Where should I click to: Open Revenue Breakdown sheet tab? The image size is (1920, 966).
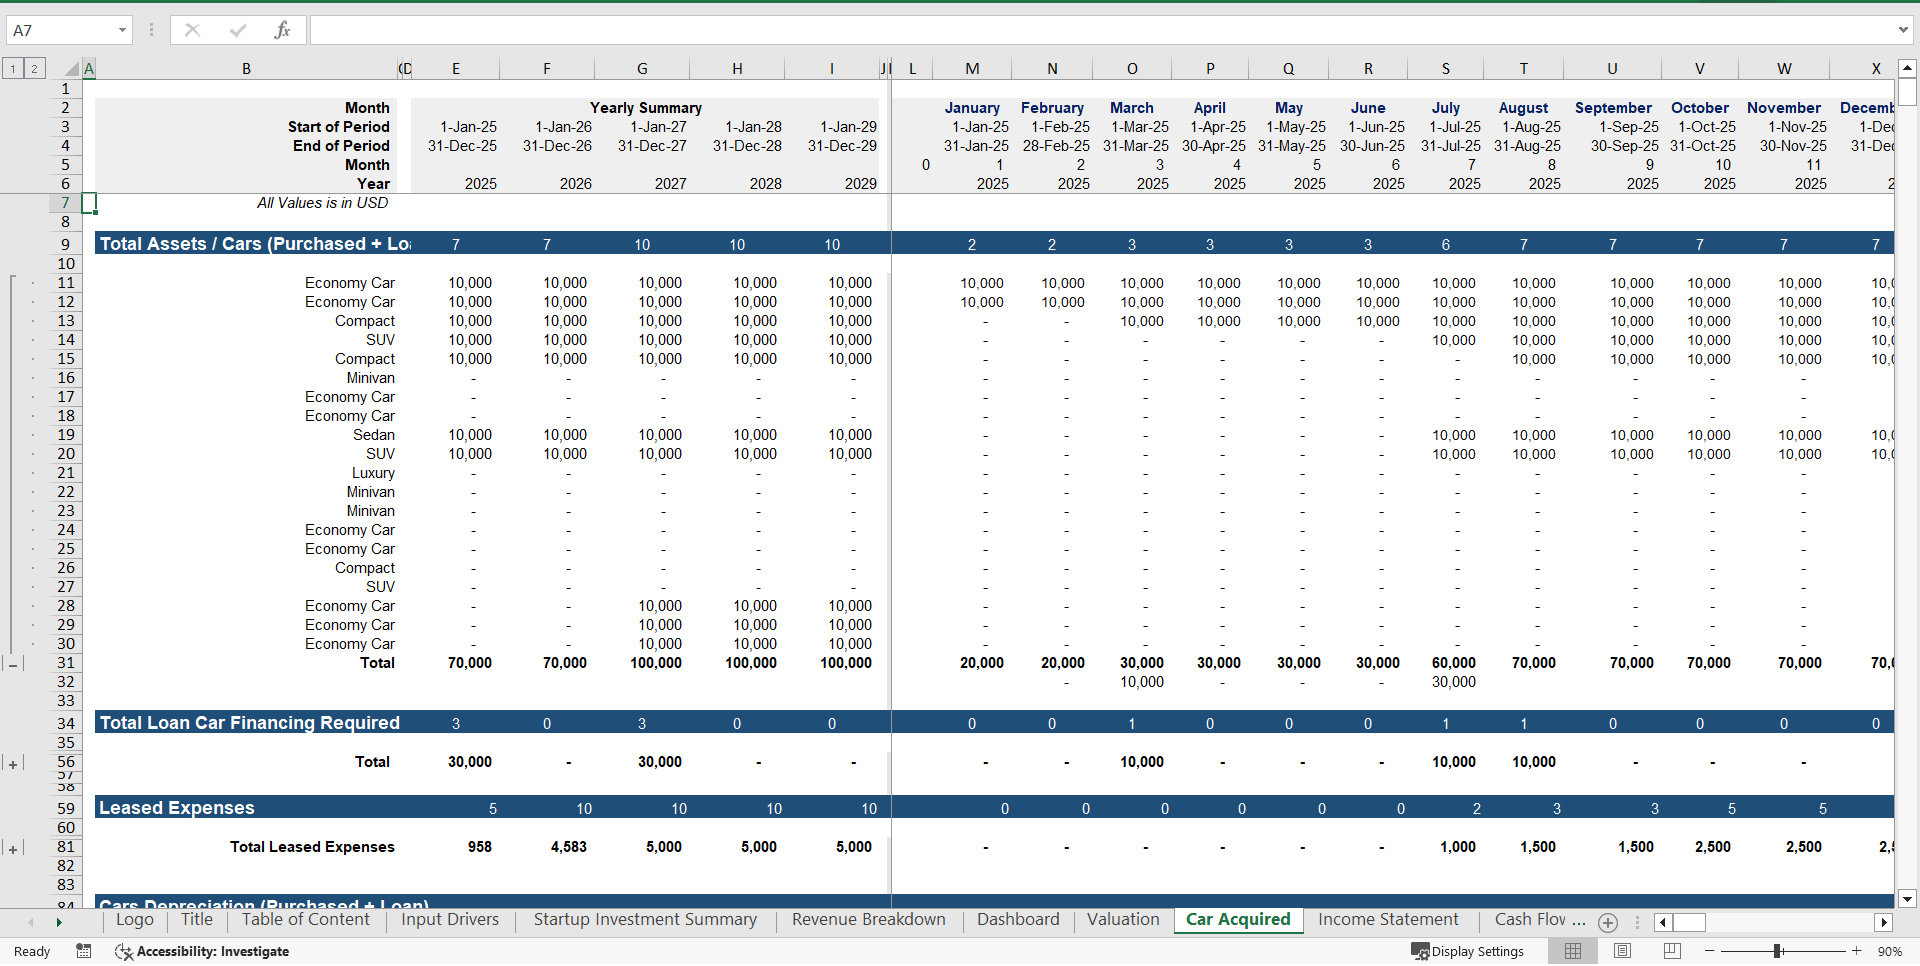[x=869, y=919]
